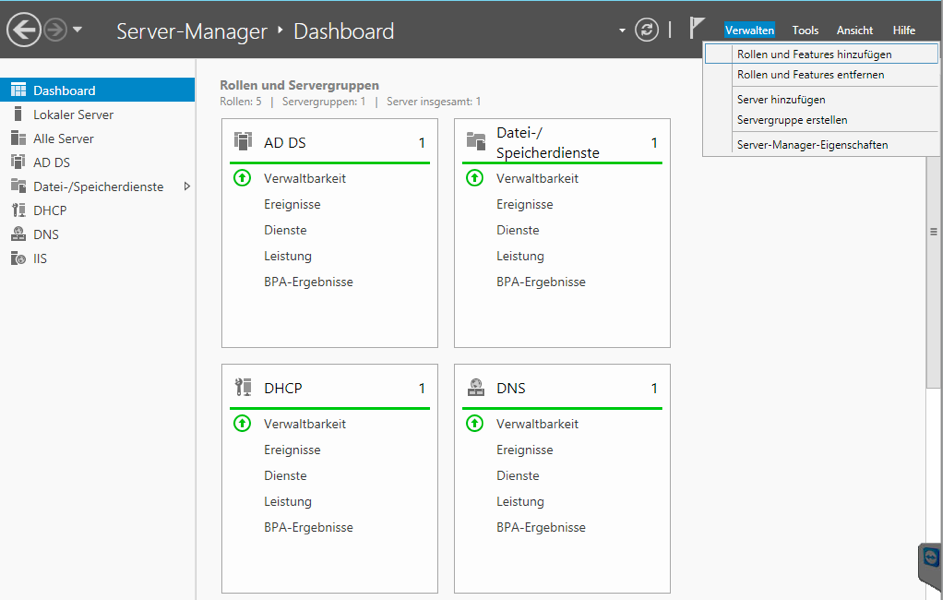Open Leistung in AD DS tile
This screenshot has width=943, height=600.
tap(287, 256)
